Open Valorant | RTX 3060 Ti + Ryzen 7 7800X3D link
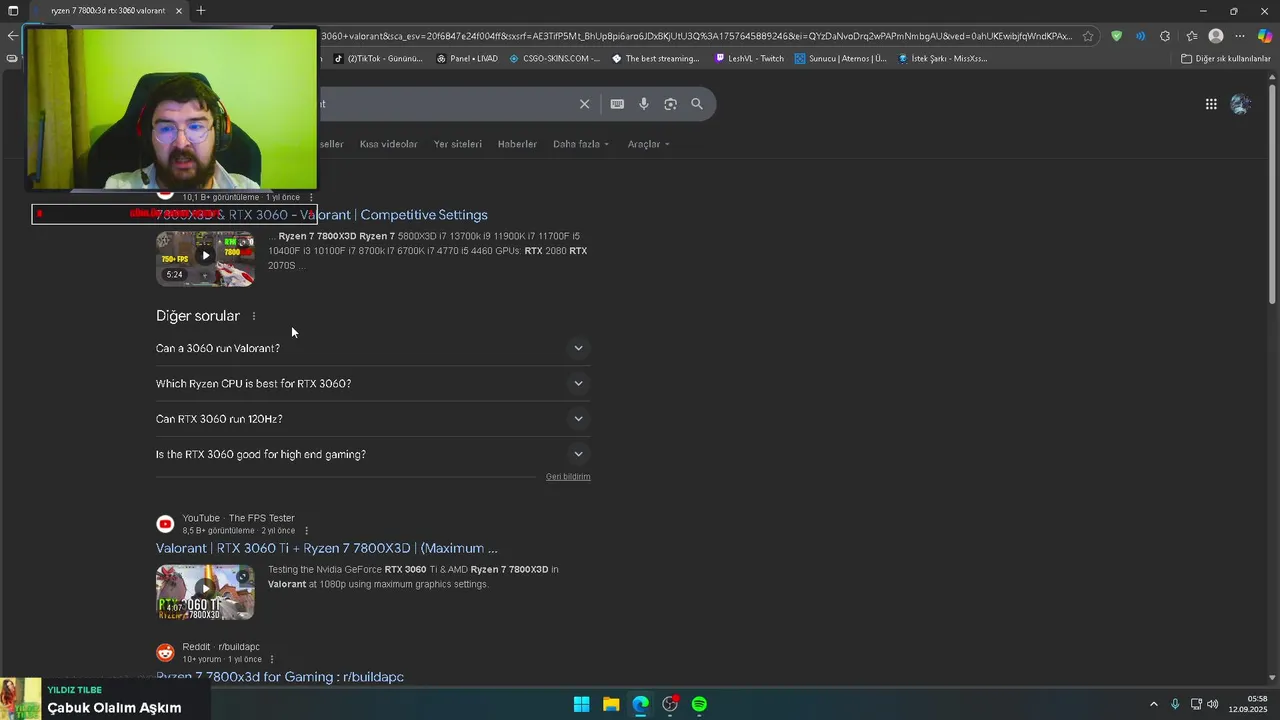The width and height of the screenshot is (1280, 720). pos(327,548)
